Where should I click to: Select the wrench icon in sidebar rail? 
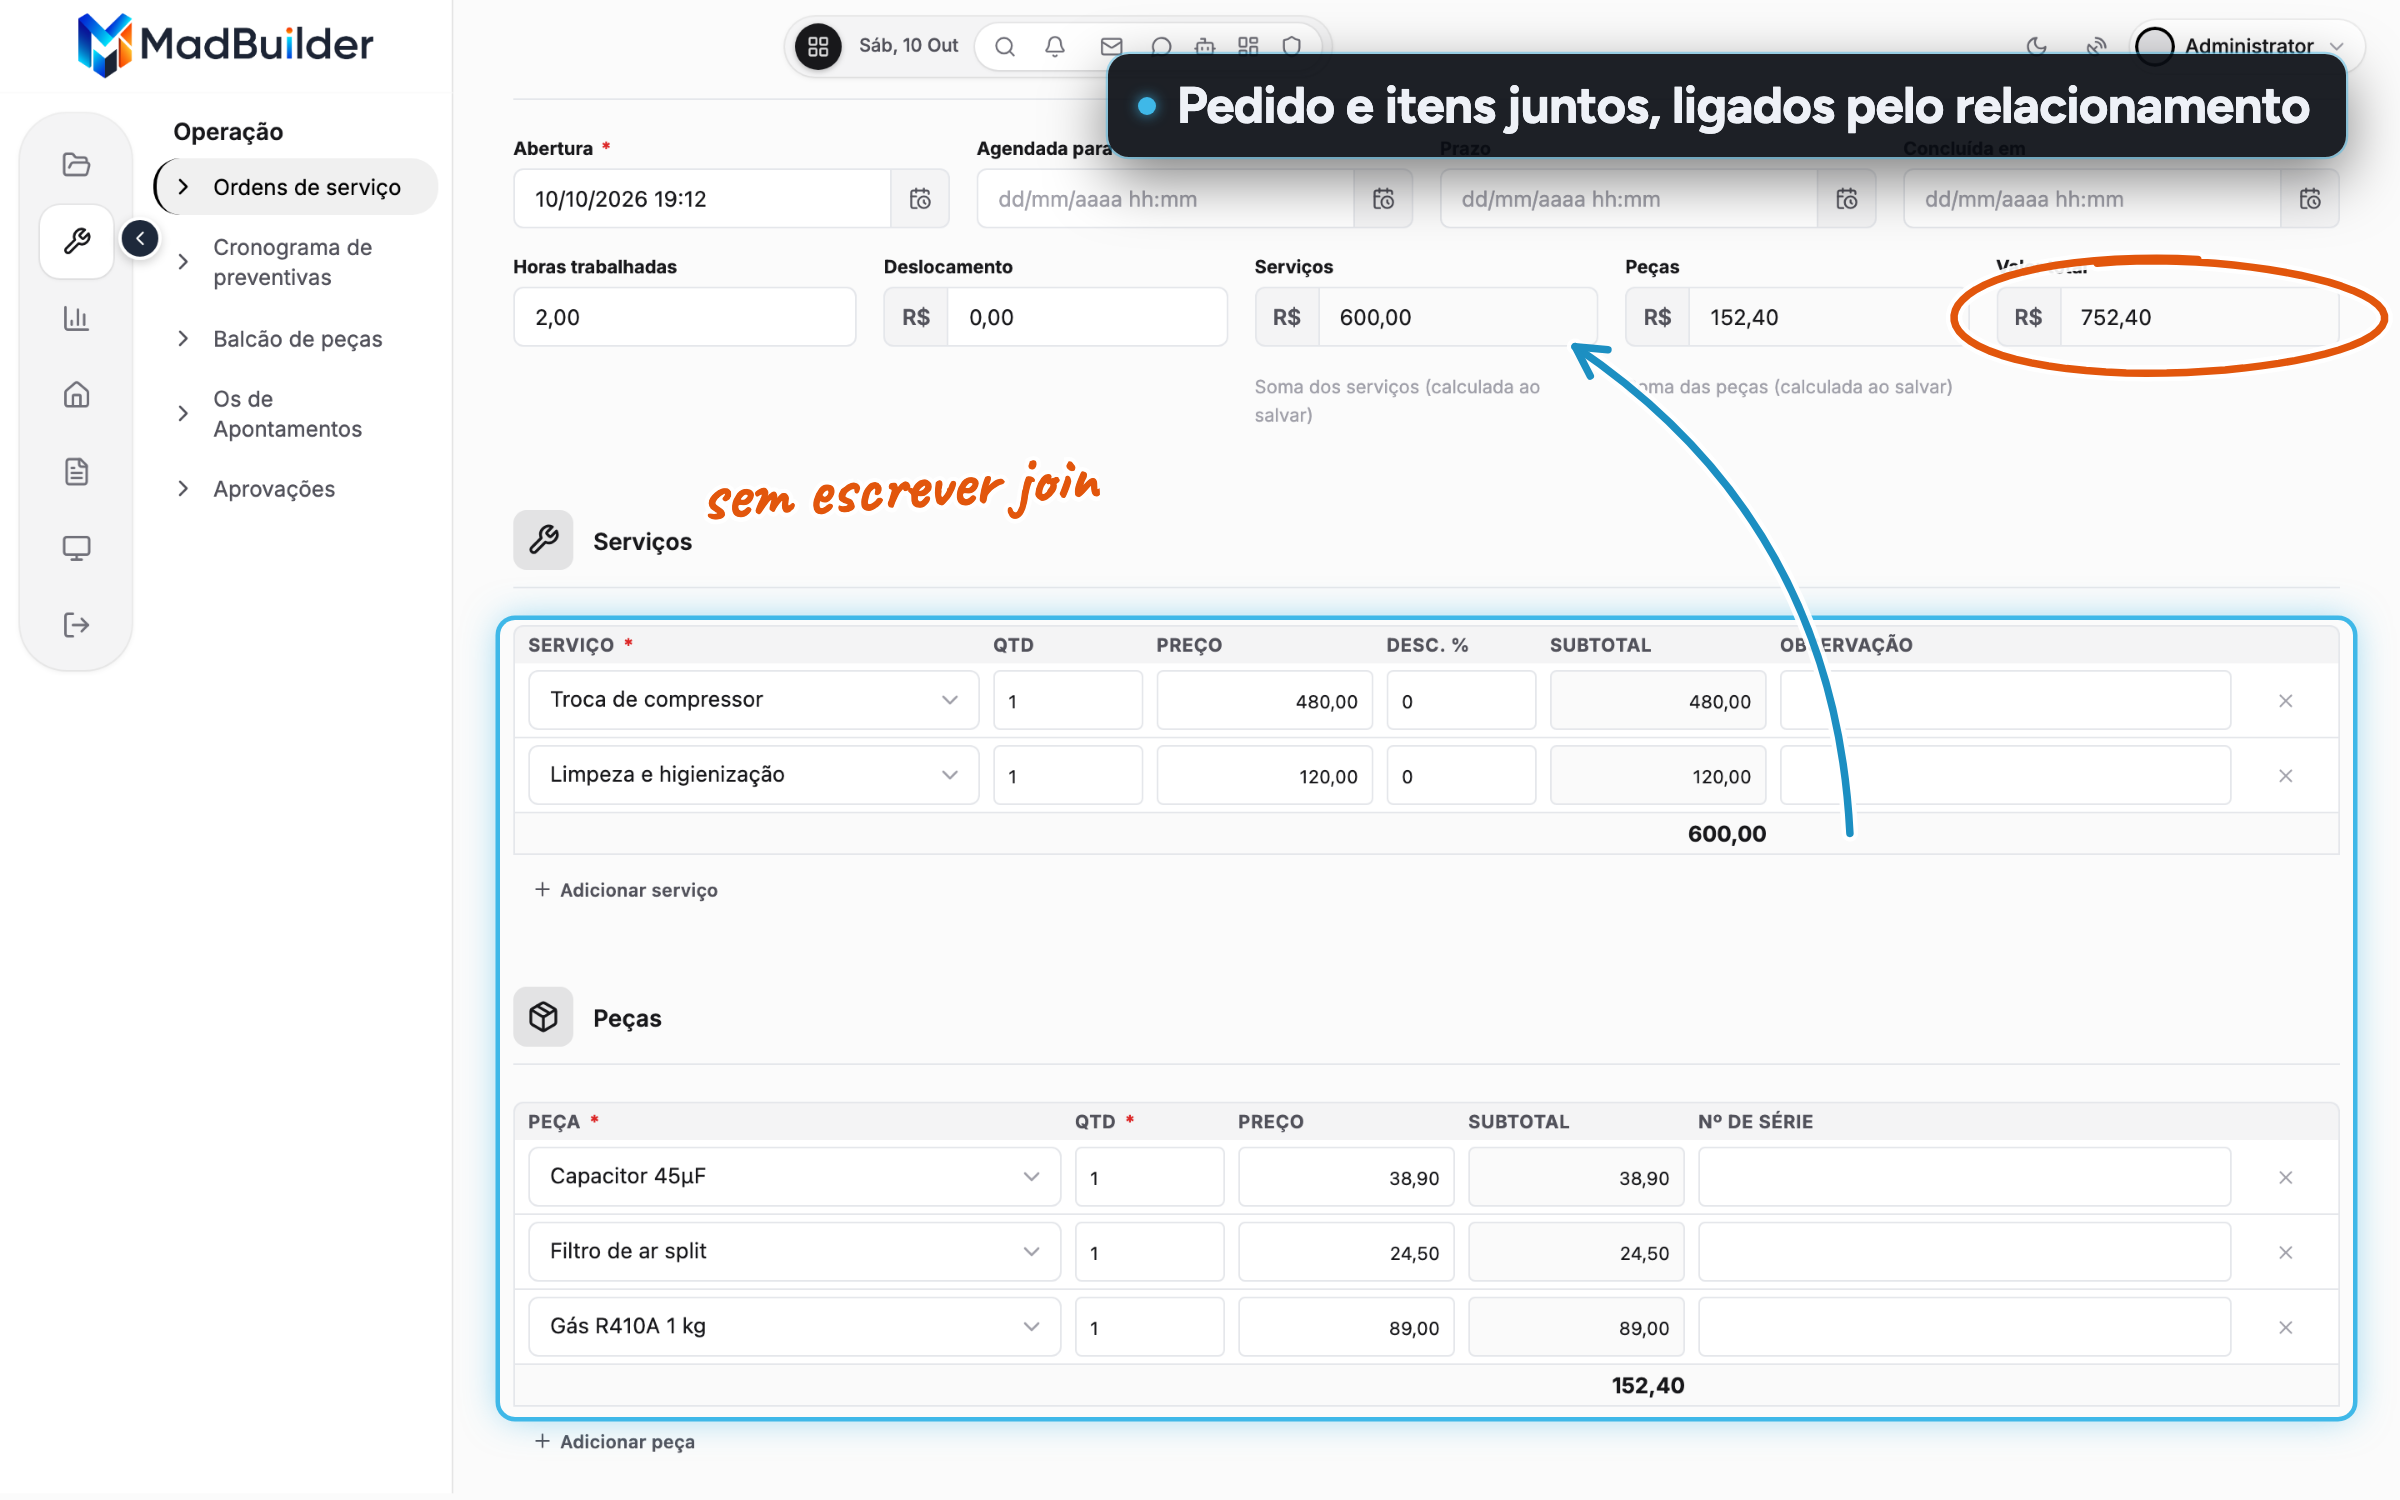[76, 241]
